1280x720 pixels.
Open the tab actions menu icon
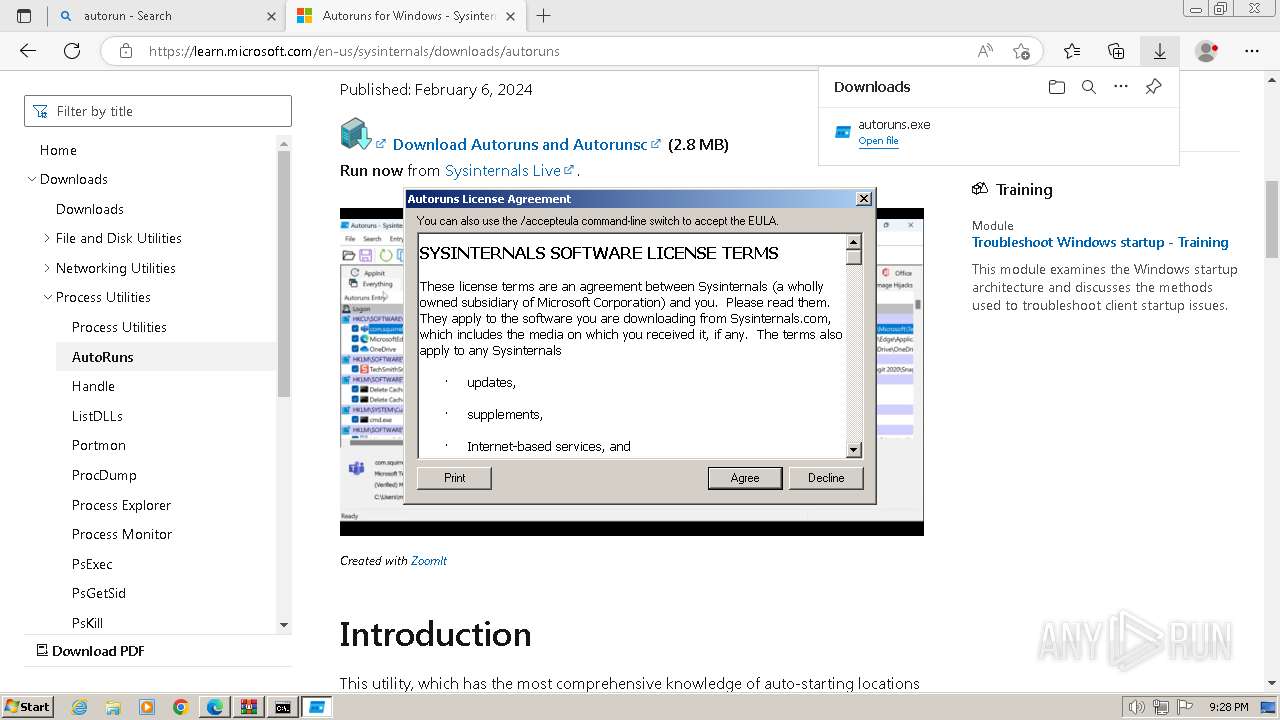[24, 16]
